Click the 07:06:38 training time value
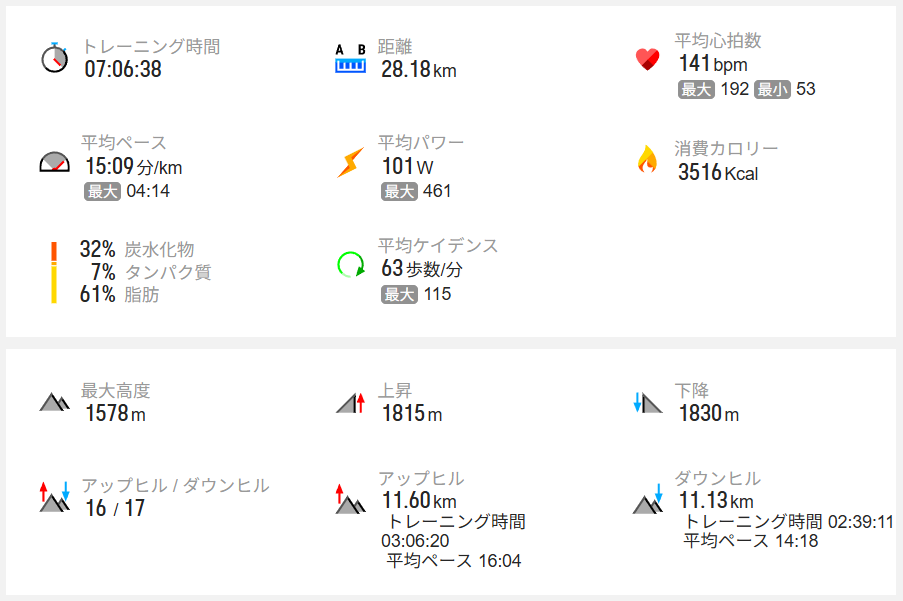 pyautogui.click(x=123, y=69)
